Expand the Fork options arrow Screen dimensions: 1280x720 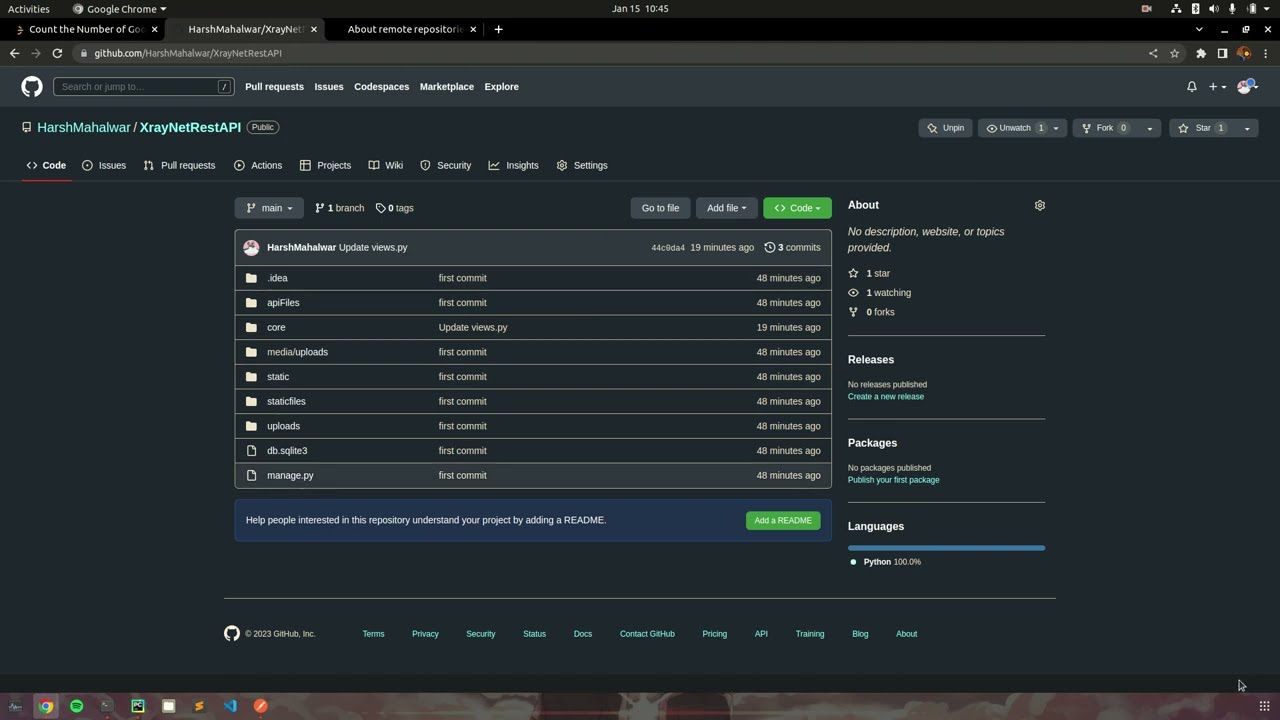tap(1149, 128)
